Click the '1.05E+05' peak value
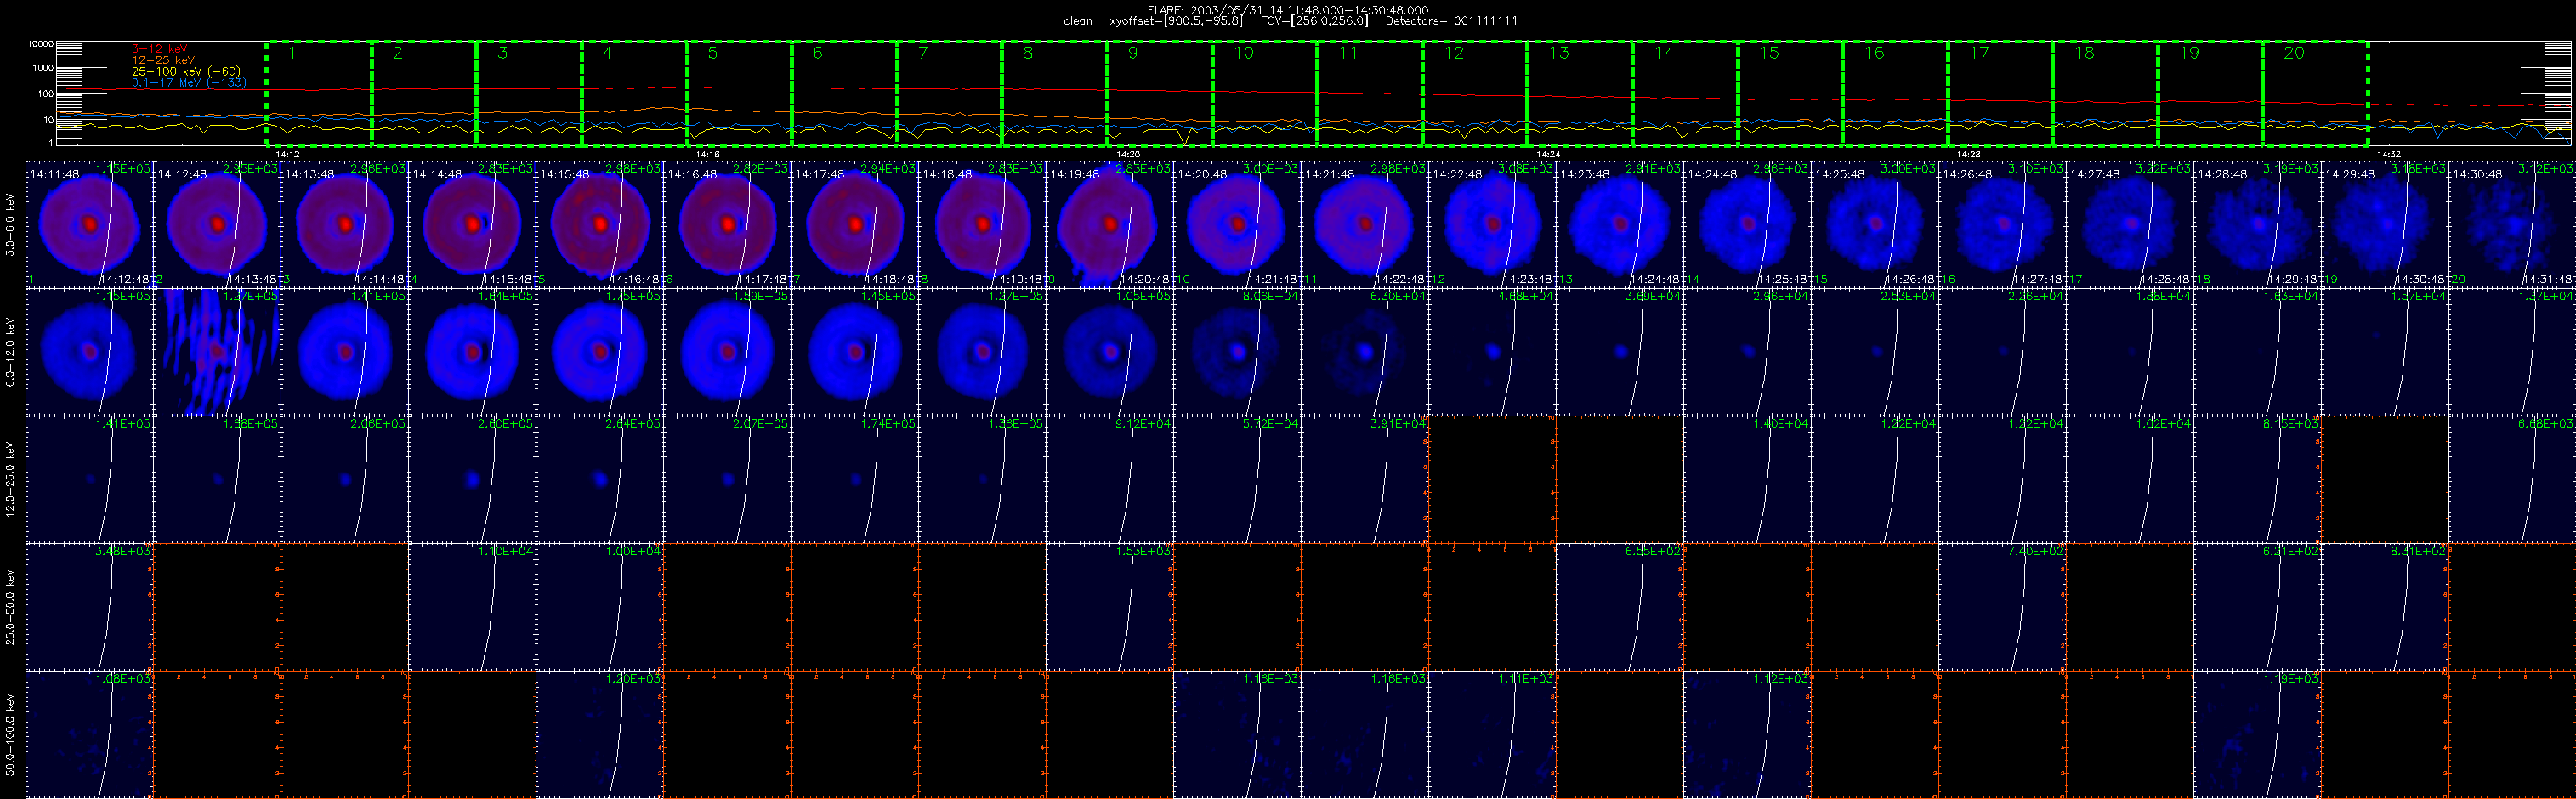This screenshot has height=799, width=2576. [1144, 296]
